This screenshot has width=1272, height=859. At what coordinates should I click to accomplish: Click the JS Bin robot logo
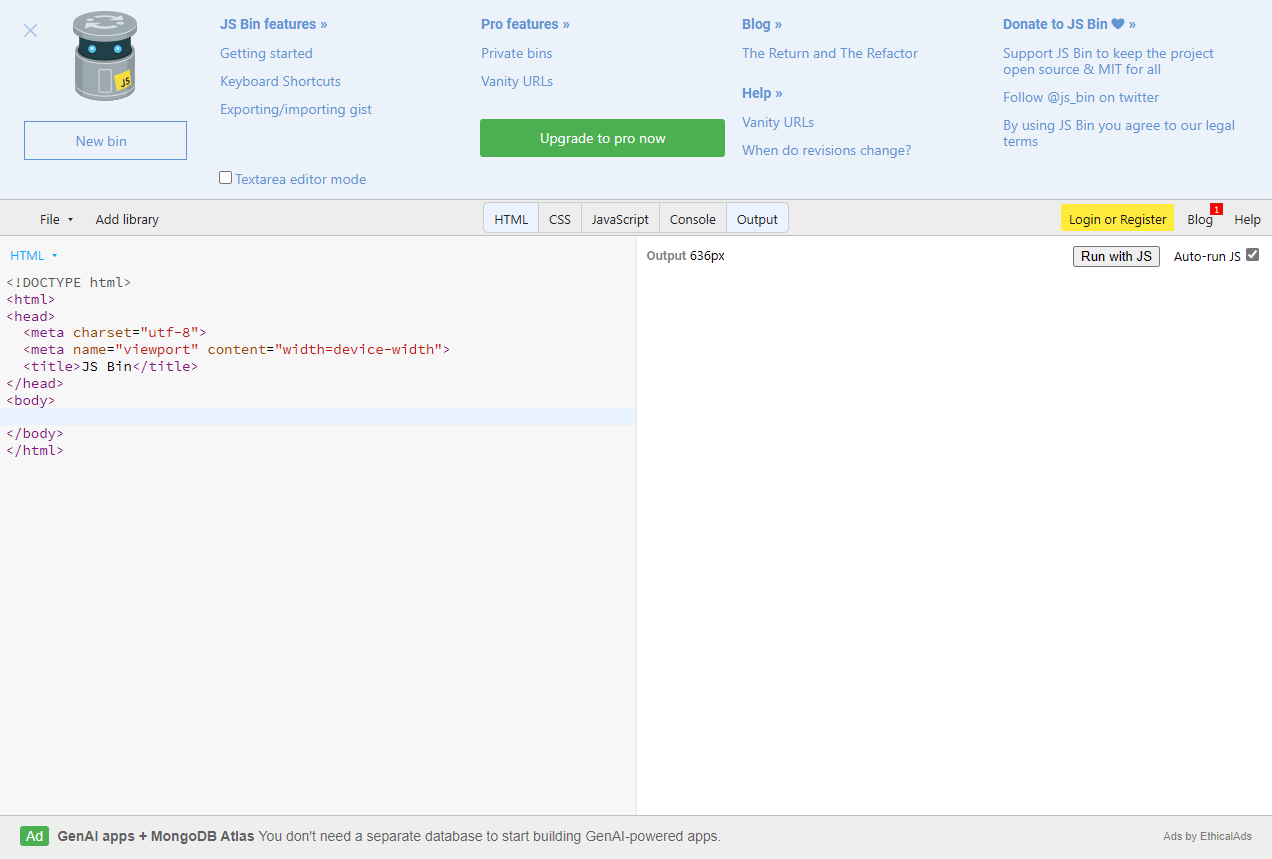pos(104,58)
